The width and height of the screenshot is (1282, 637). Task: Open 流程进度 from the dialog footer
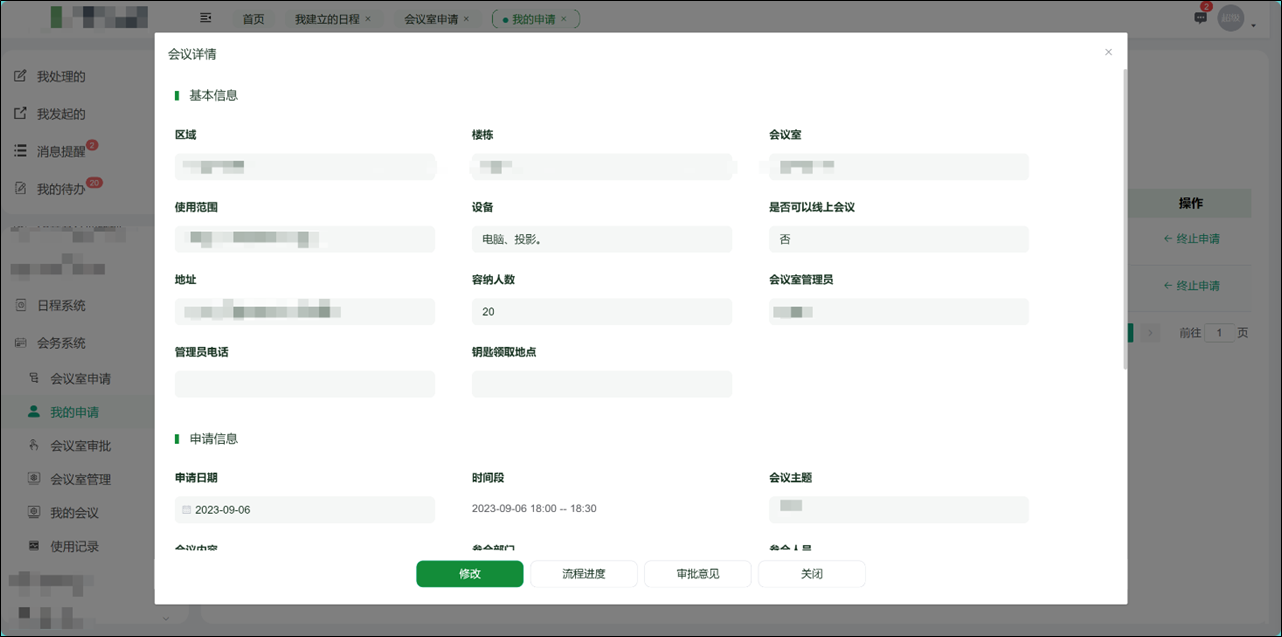(x=583, y=573)
